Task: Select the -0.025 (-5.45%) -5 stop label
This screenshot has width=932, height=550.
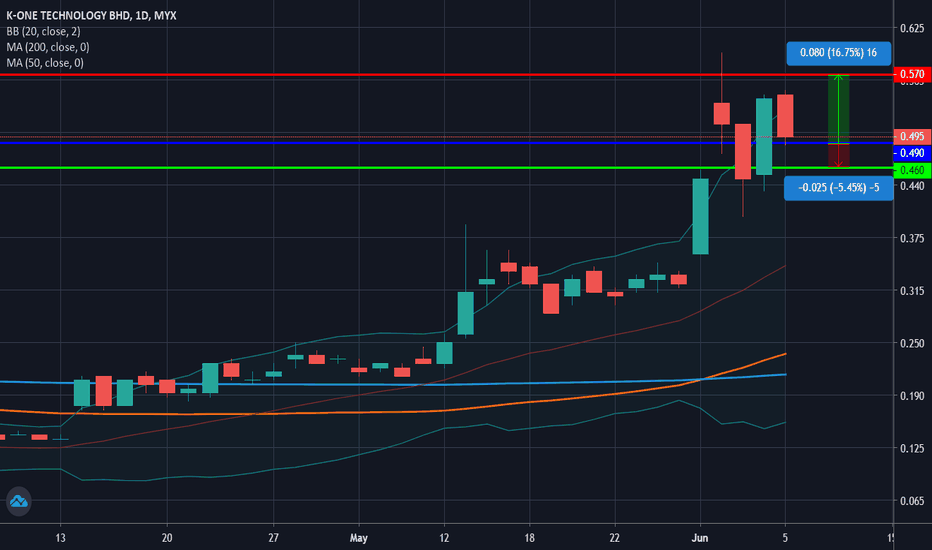Action: [x=838, y=188]
